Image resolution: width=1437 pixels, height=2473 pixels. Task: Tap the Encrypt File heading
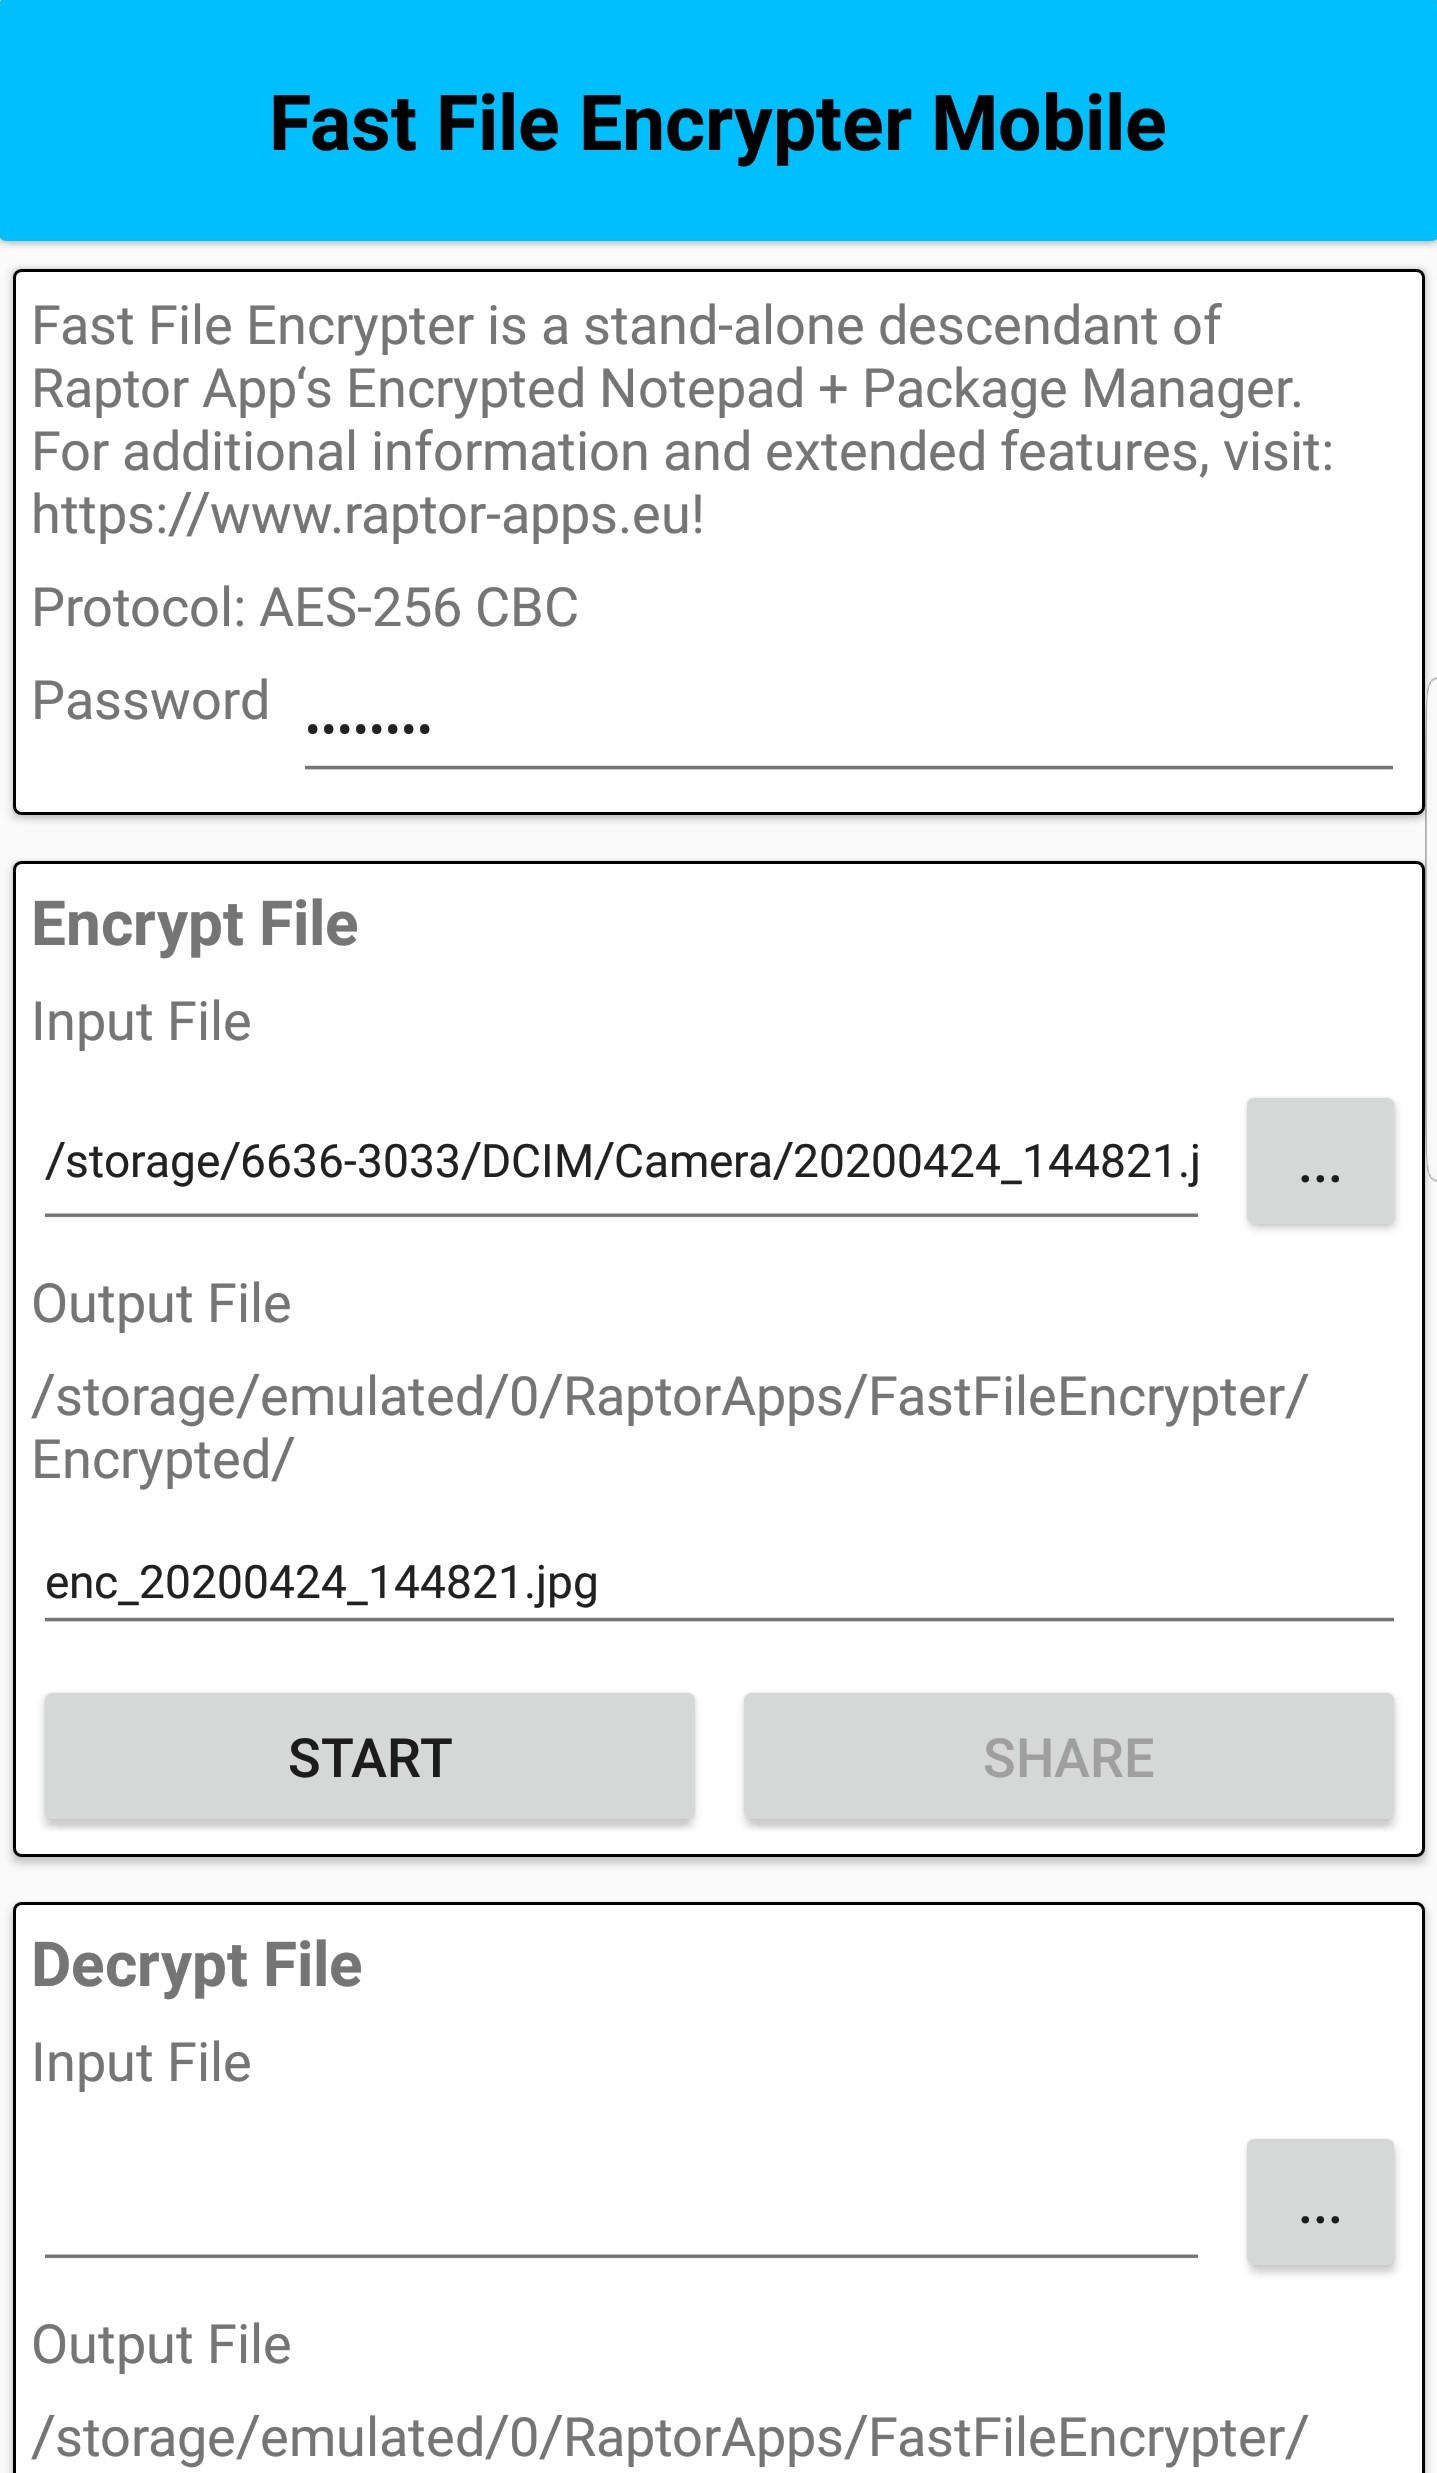point(195,924)
